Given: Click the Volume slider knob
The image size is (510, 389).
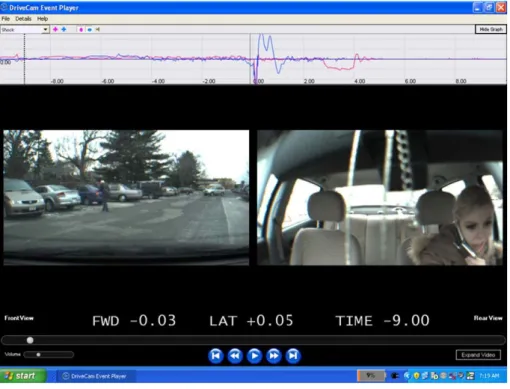Looking at the screenshot, I should coord(38,354).
